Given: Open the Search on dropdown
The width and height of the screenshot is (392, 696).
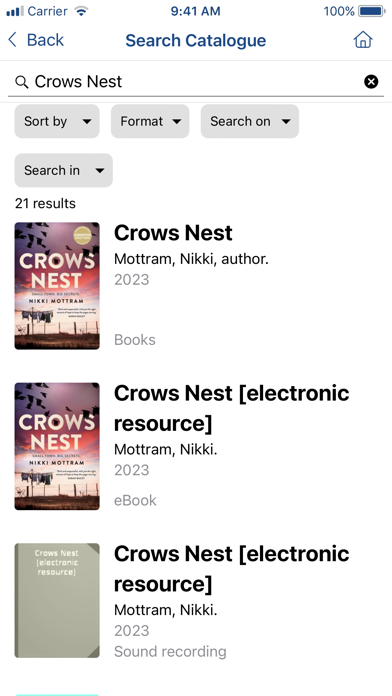Looking at the screenshot, I should pyautogui.click(x=249, y=121).
